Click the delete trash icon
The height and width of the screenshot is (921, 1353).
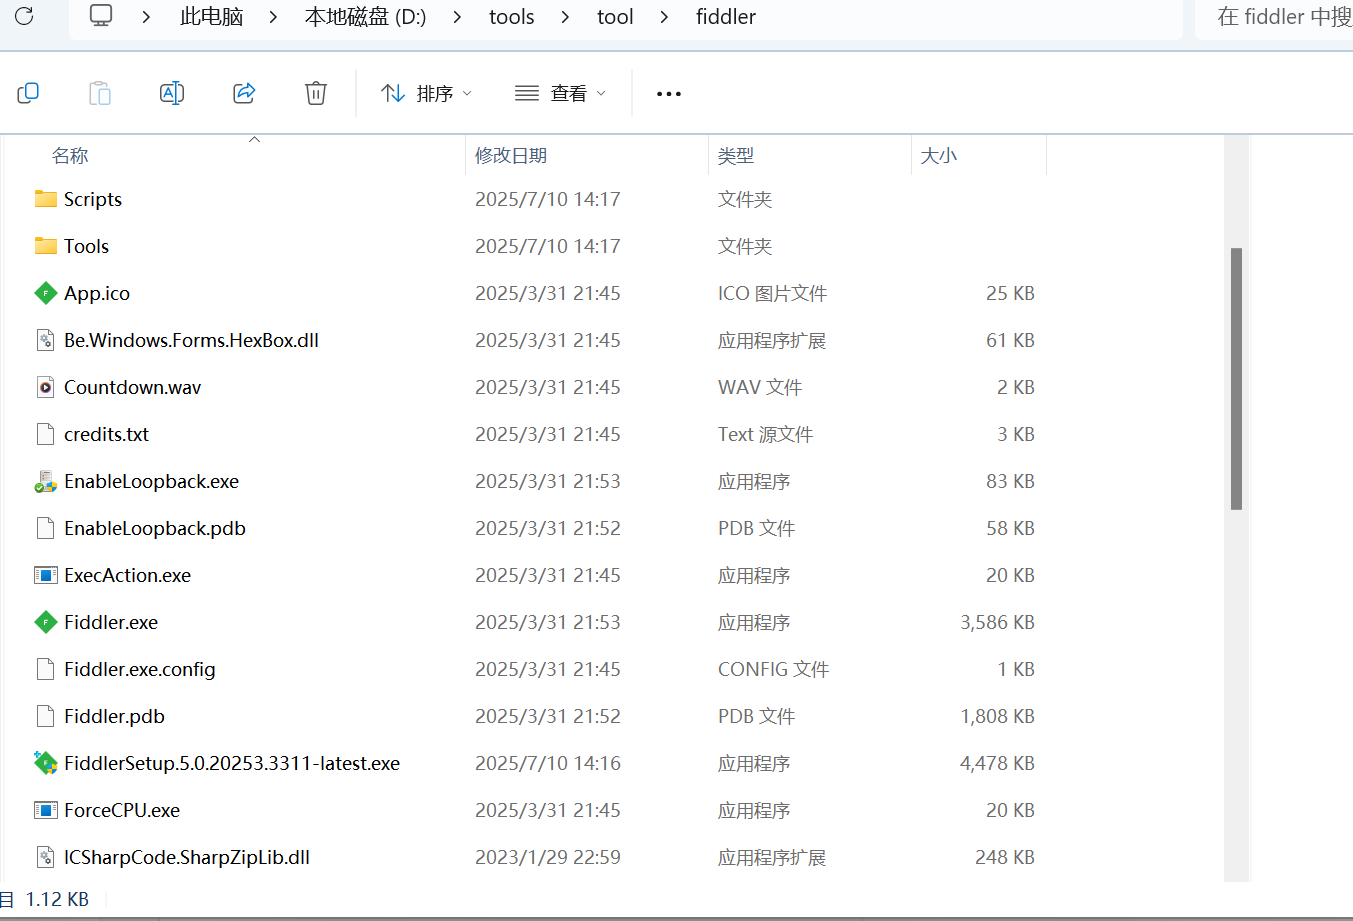coord(316,93)
